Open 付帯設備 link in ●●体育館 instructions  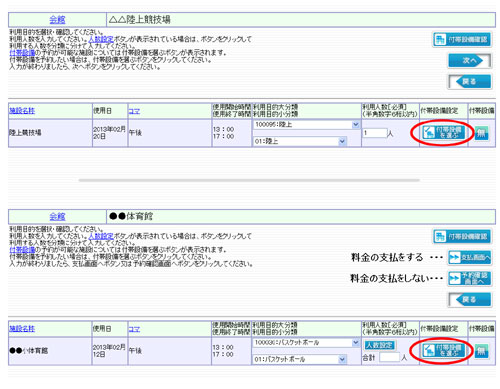click(x=22, y=250)
